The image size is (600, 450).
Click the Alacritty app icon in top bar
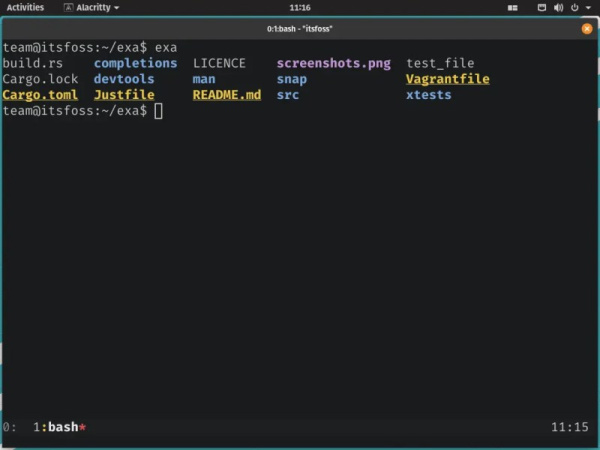coord(68,7)
